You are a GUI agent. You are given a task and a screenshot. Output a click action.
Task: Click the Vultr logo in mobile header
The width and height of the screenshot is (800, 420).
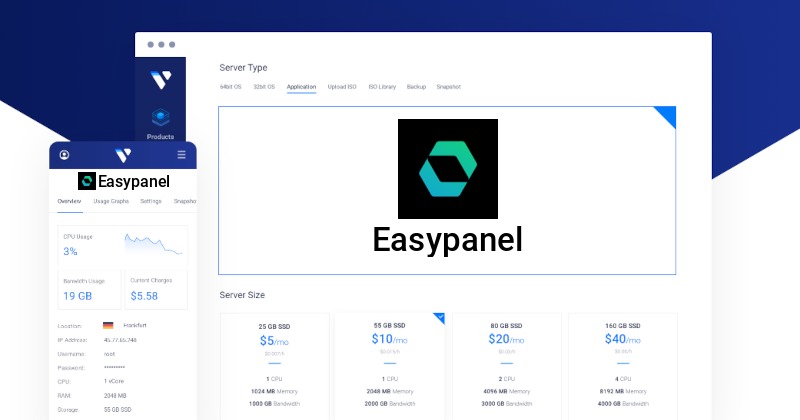123,155
